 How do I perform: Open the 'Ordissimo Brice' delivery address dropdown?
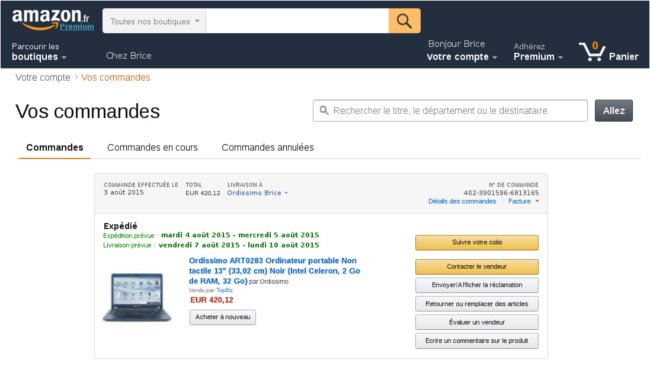[257, 193]
